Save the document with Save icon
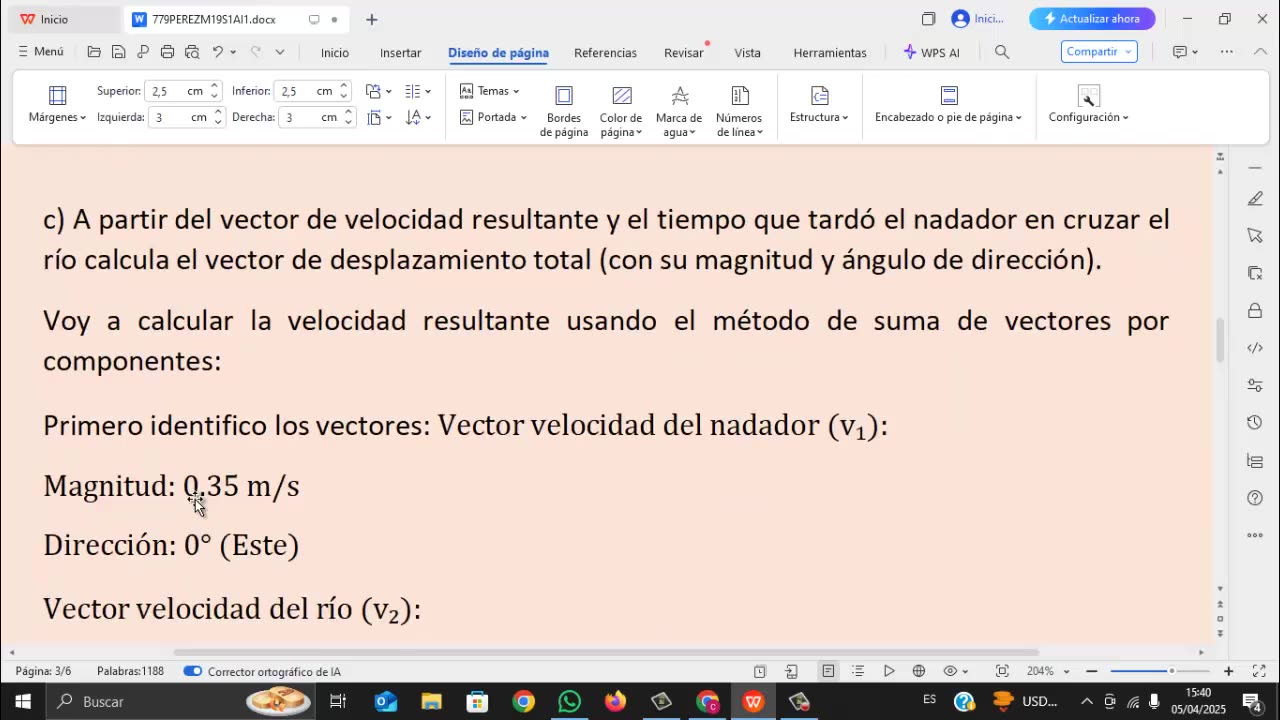 (x=118, y=52)
